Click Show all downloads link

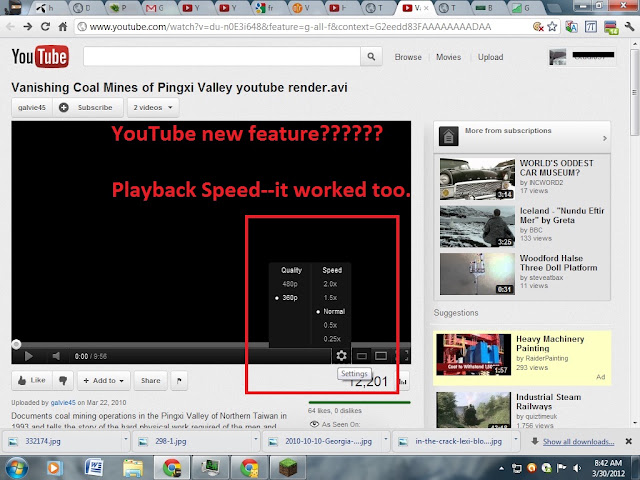pos(578,442)
